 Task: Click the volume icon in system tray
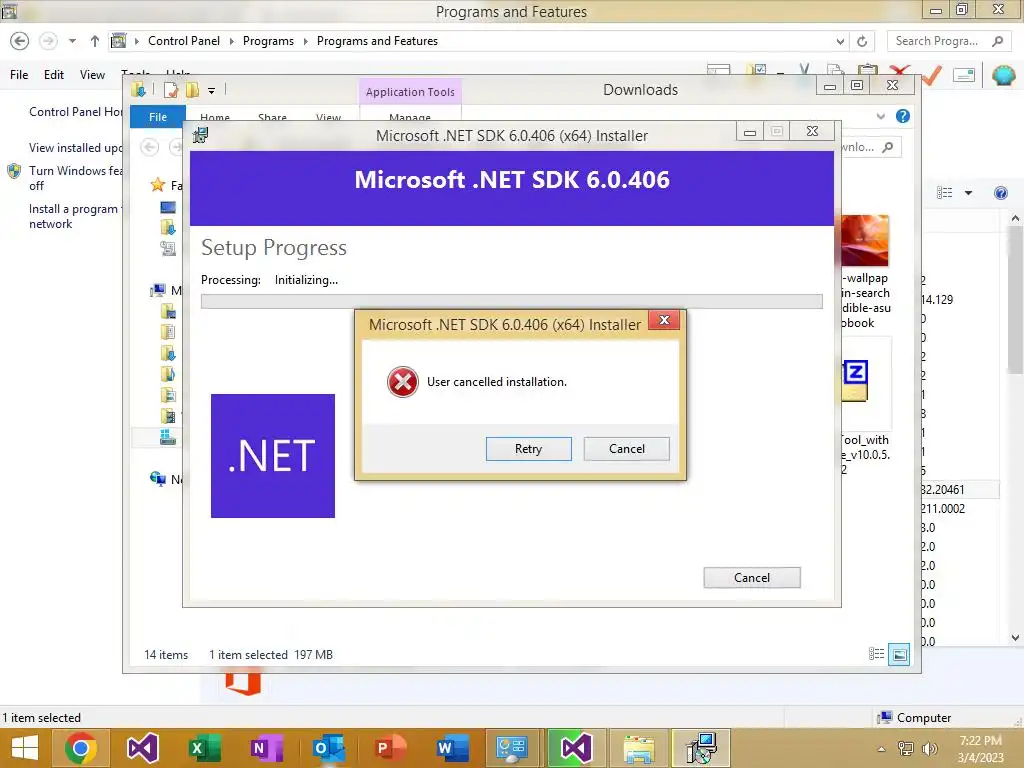(x=929, y=749)
